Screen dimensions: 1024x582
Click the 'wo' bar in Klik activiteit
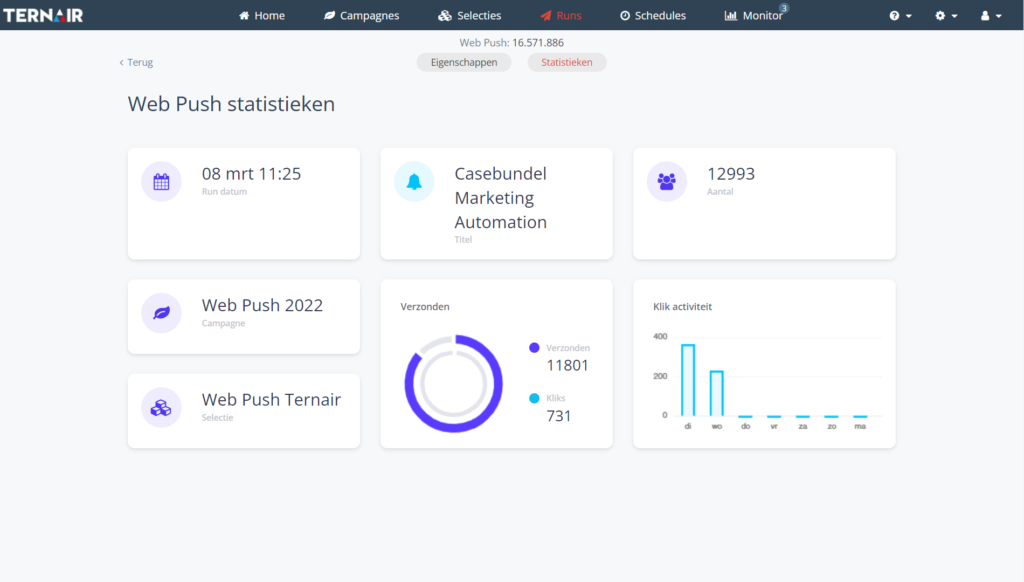pos(716,393)
